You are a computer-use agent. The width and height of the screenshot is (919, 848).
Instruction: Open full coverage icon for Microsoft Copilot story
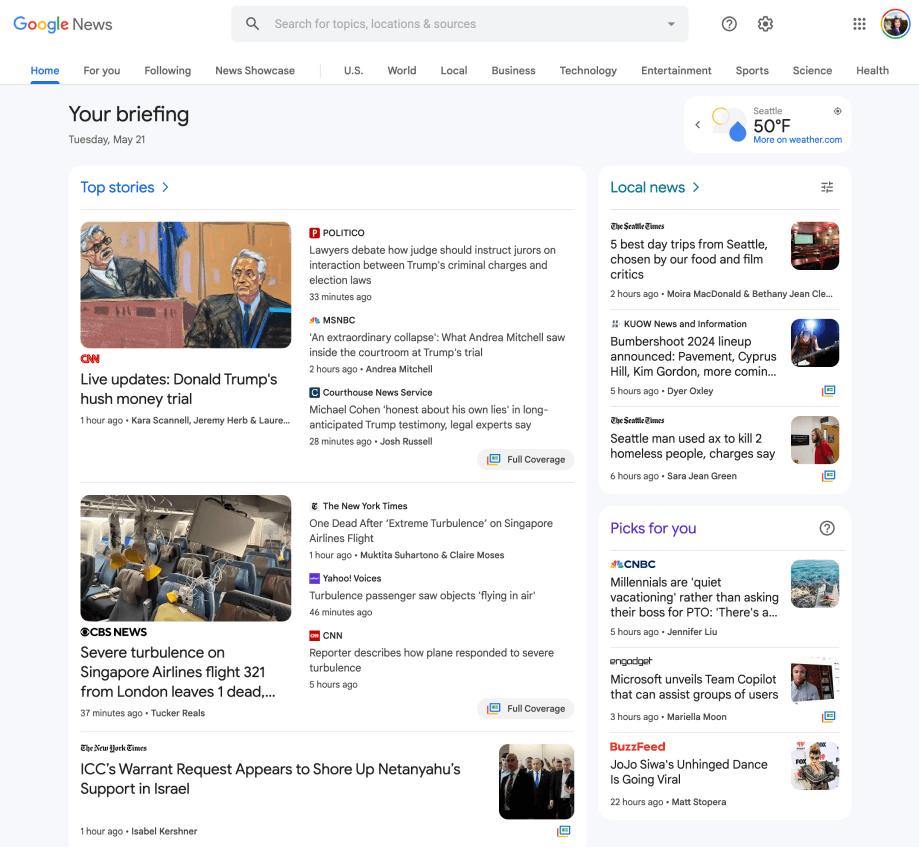[x=828, y=716]
